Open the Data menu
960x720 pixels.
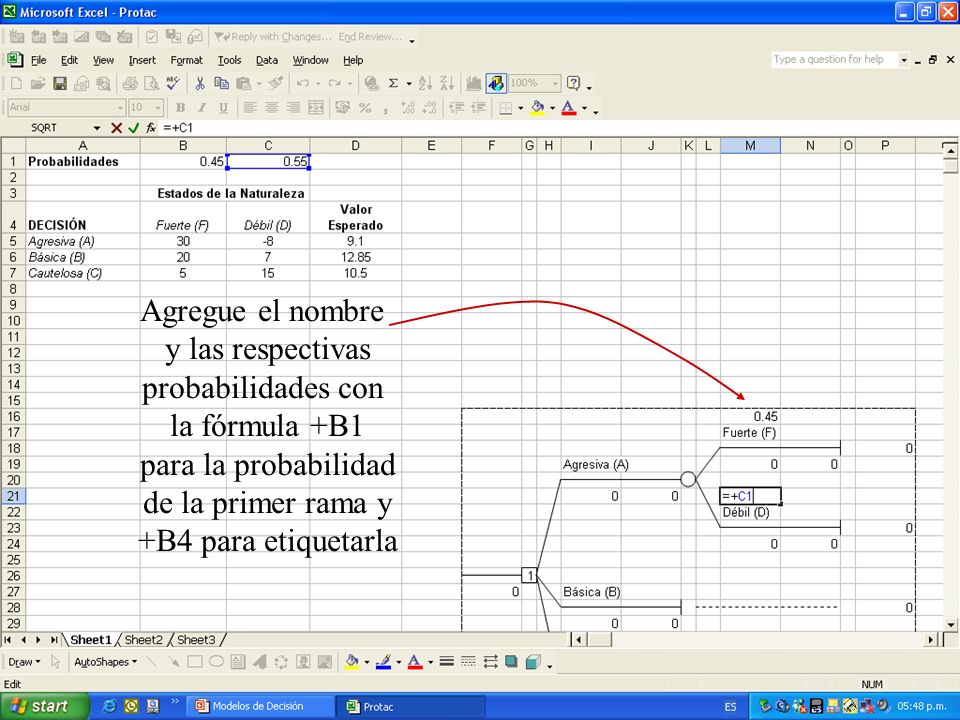pos(266,60)
